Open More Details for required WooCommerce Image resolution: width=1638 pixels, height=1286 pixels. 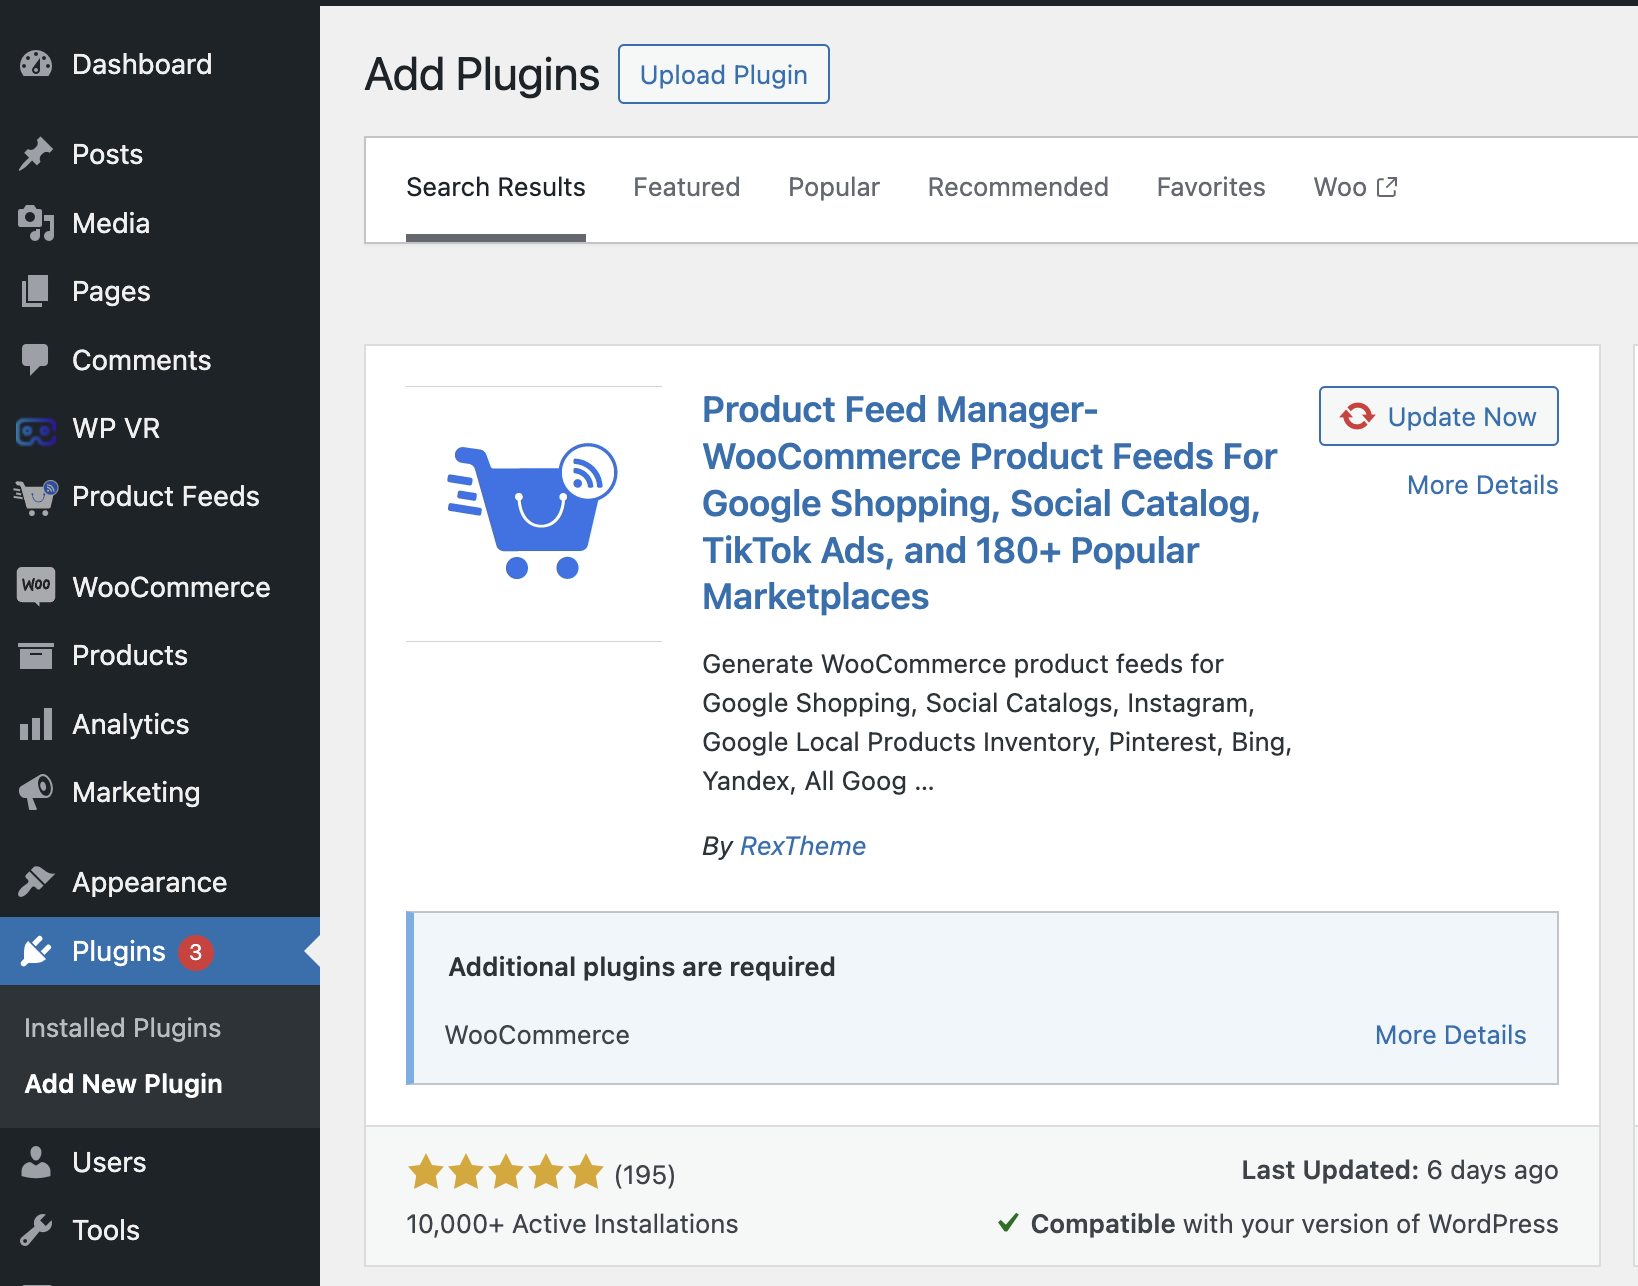[1450, 1035]
